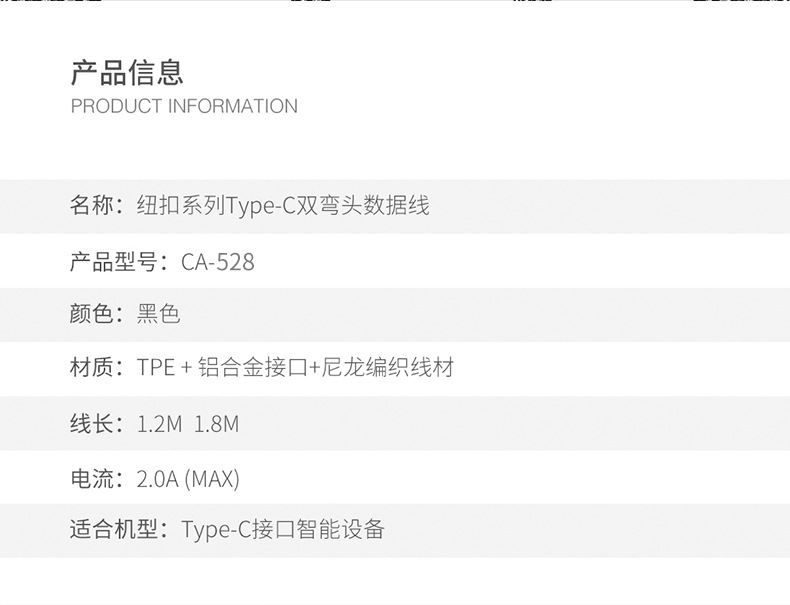Image resolution: width=790 pixels, height=605 pixels.
Task: Click the 材质 label
Action: pos(92,368)
